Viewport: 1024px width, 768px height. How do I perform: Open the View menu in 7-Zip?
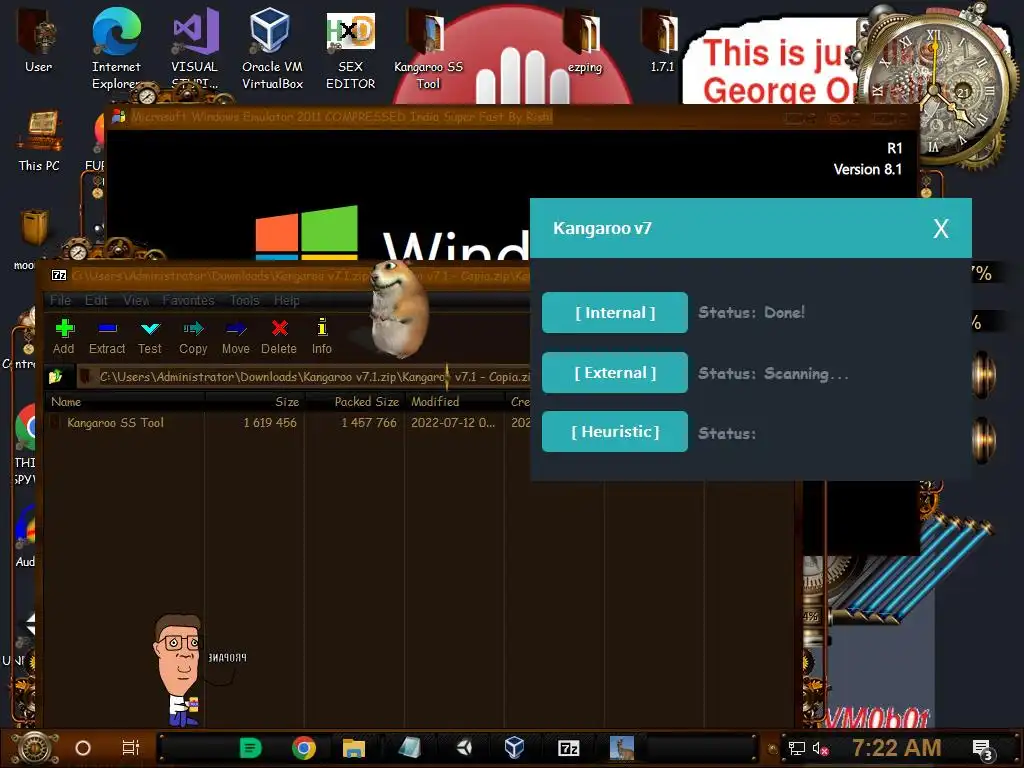(x=136, y=300)
